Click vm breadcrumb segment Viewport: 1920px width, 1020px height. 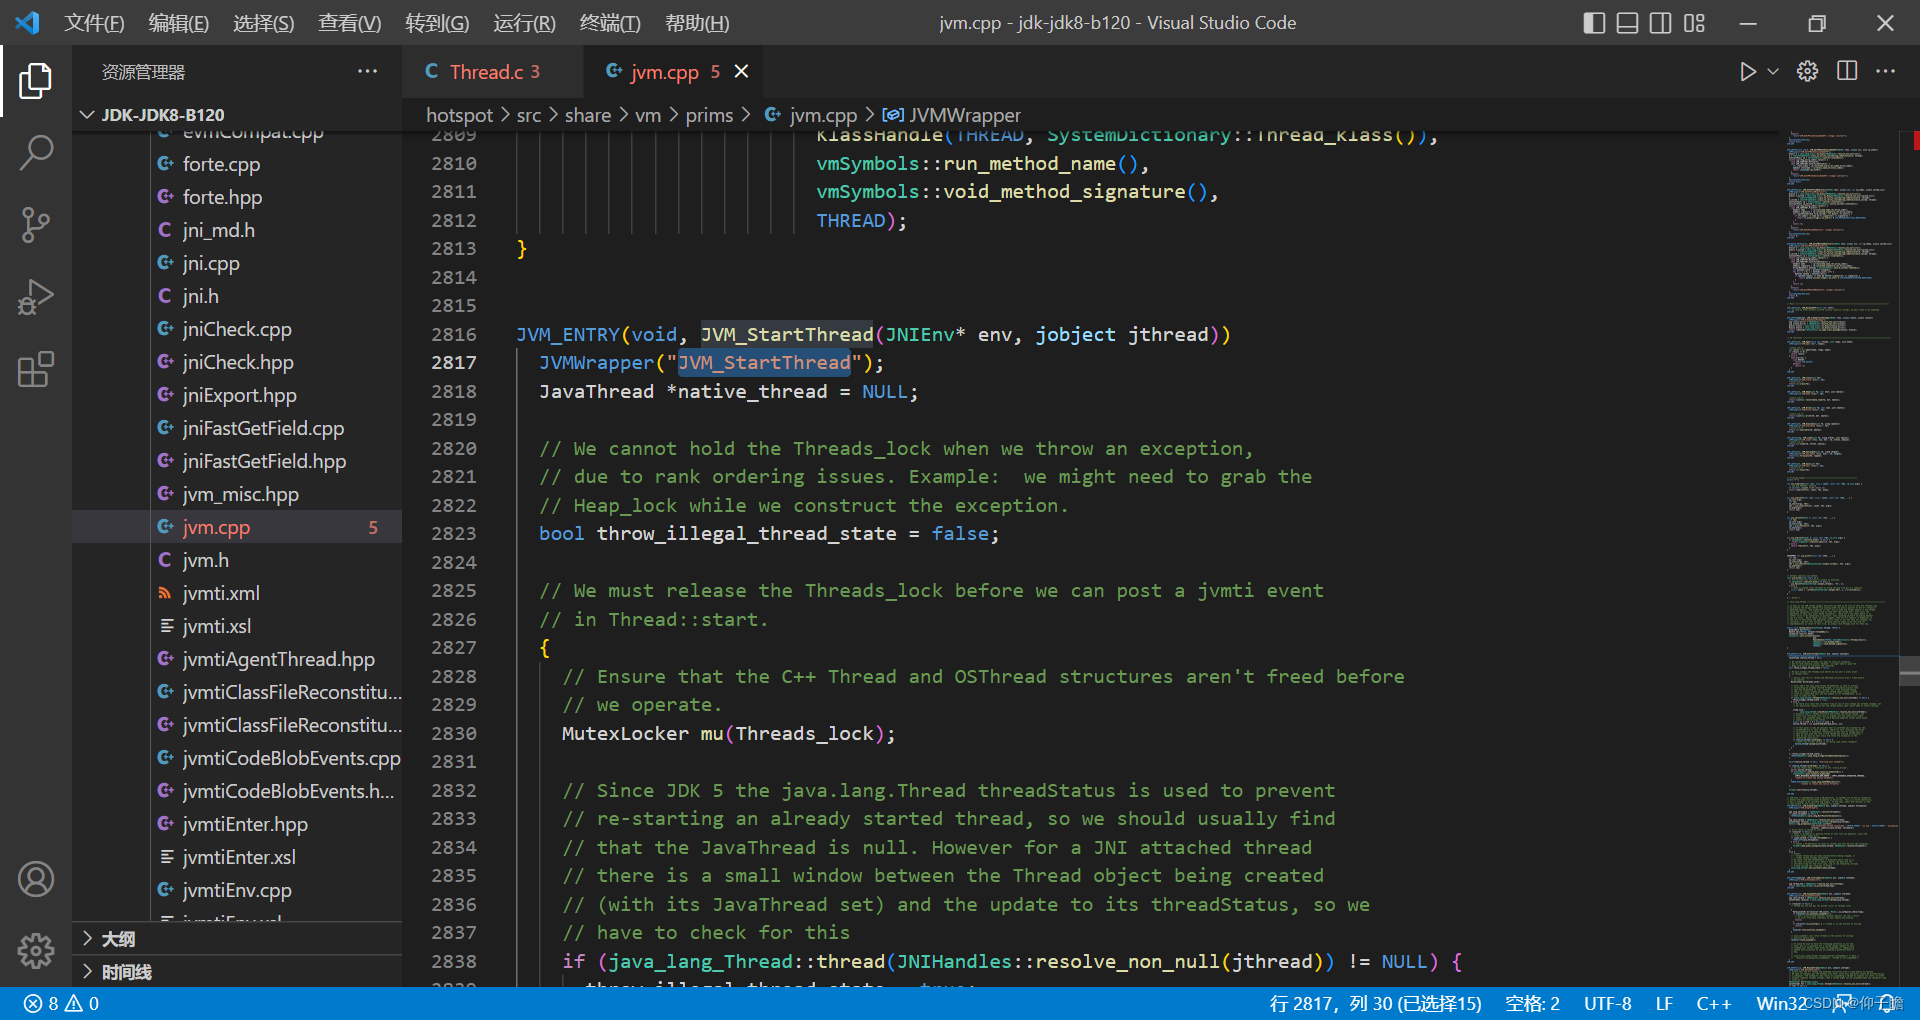tap(648, 115)
